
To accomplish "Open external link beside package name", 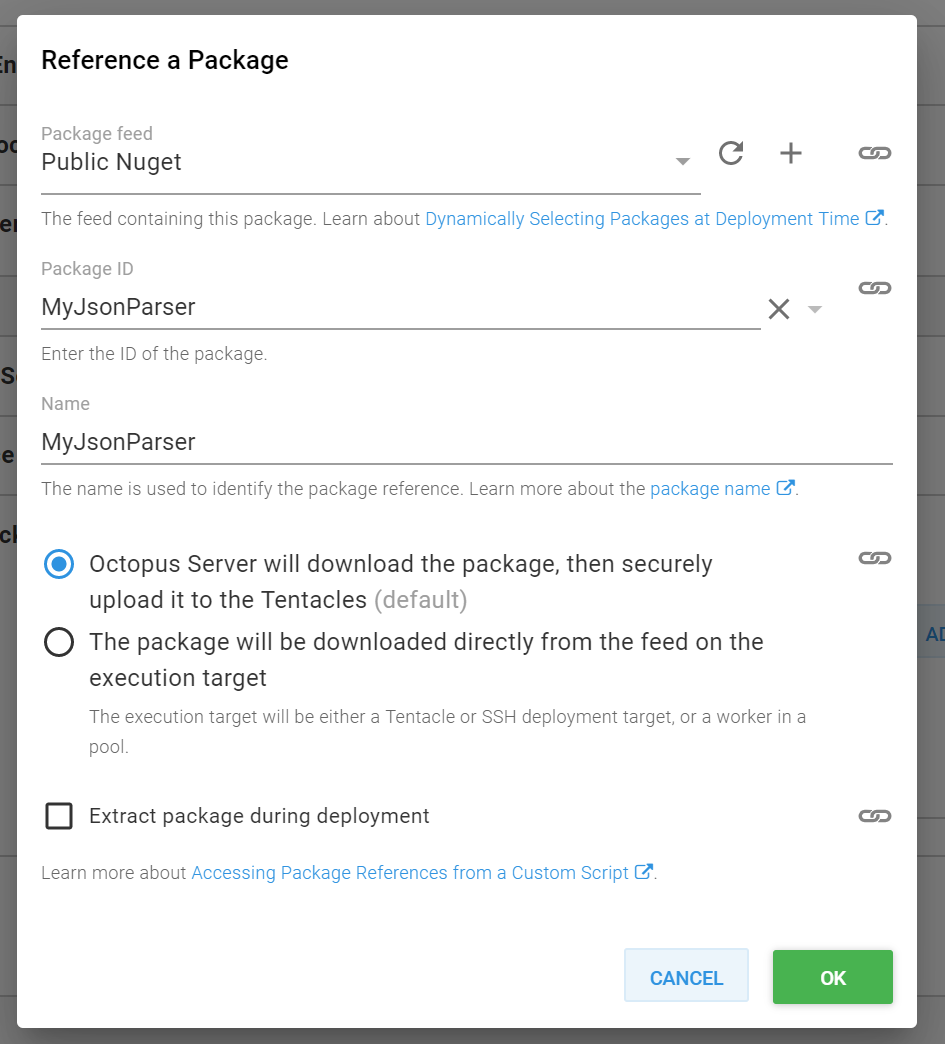I will point(786,488).
